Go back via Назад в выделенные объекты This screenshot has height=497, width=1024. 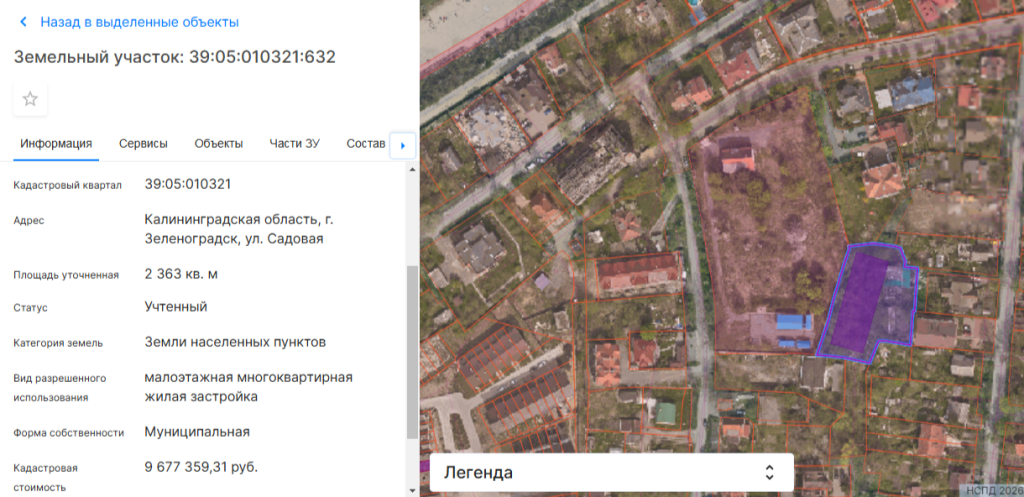[x=139, y=22]
